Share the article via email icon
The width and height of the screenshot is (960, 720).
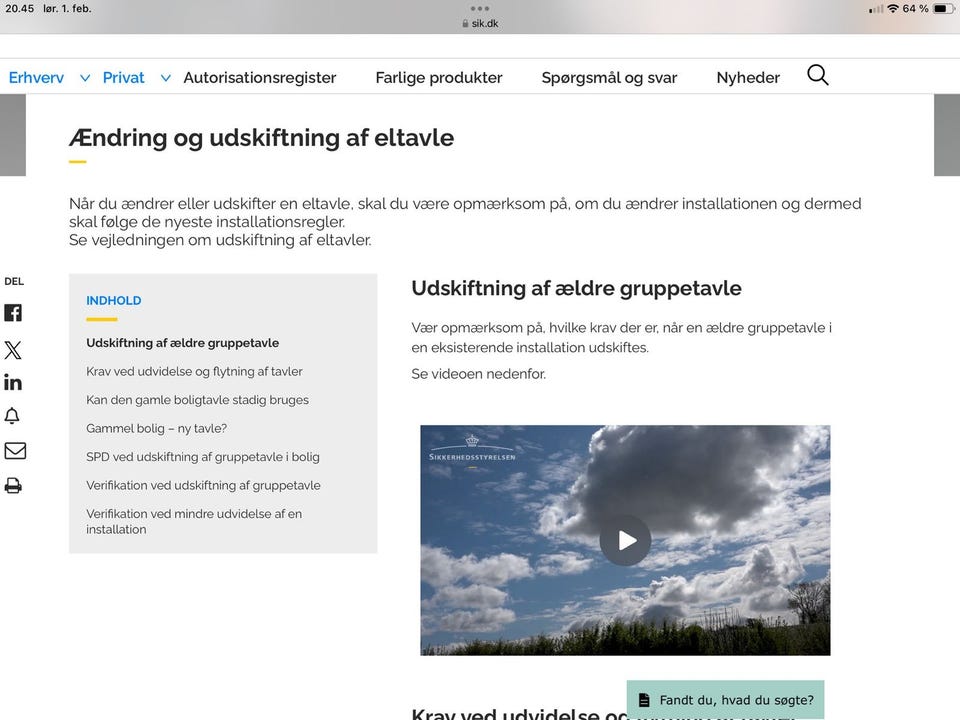click(13, 450)
